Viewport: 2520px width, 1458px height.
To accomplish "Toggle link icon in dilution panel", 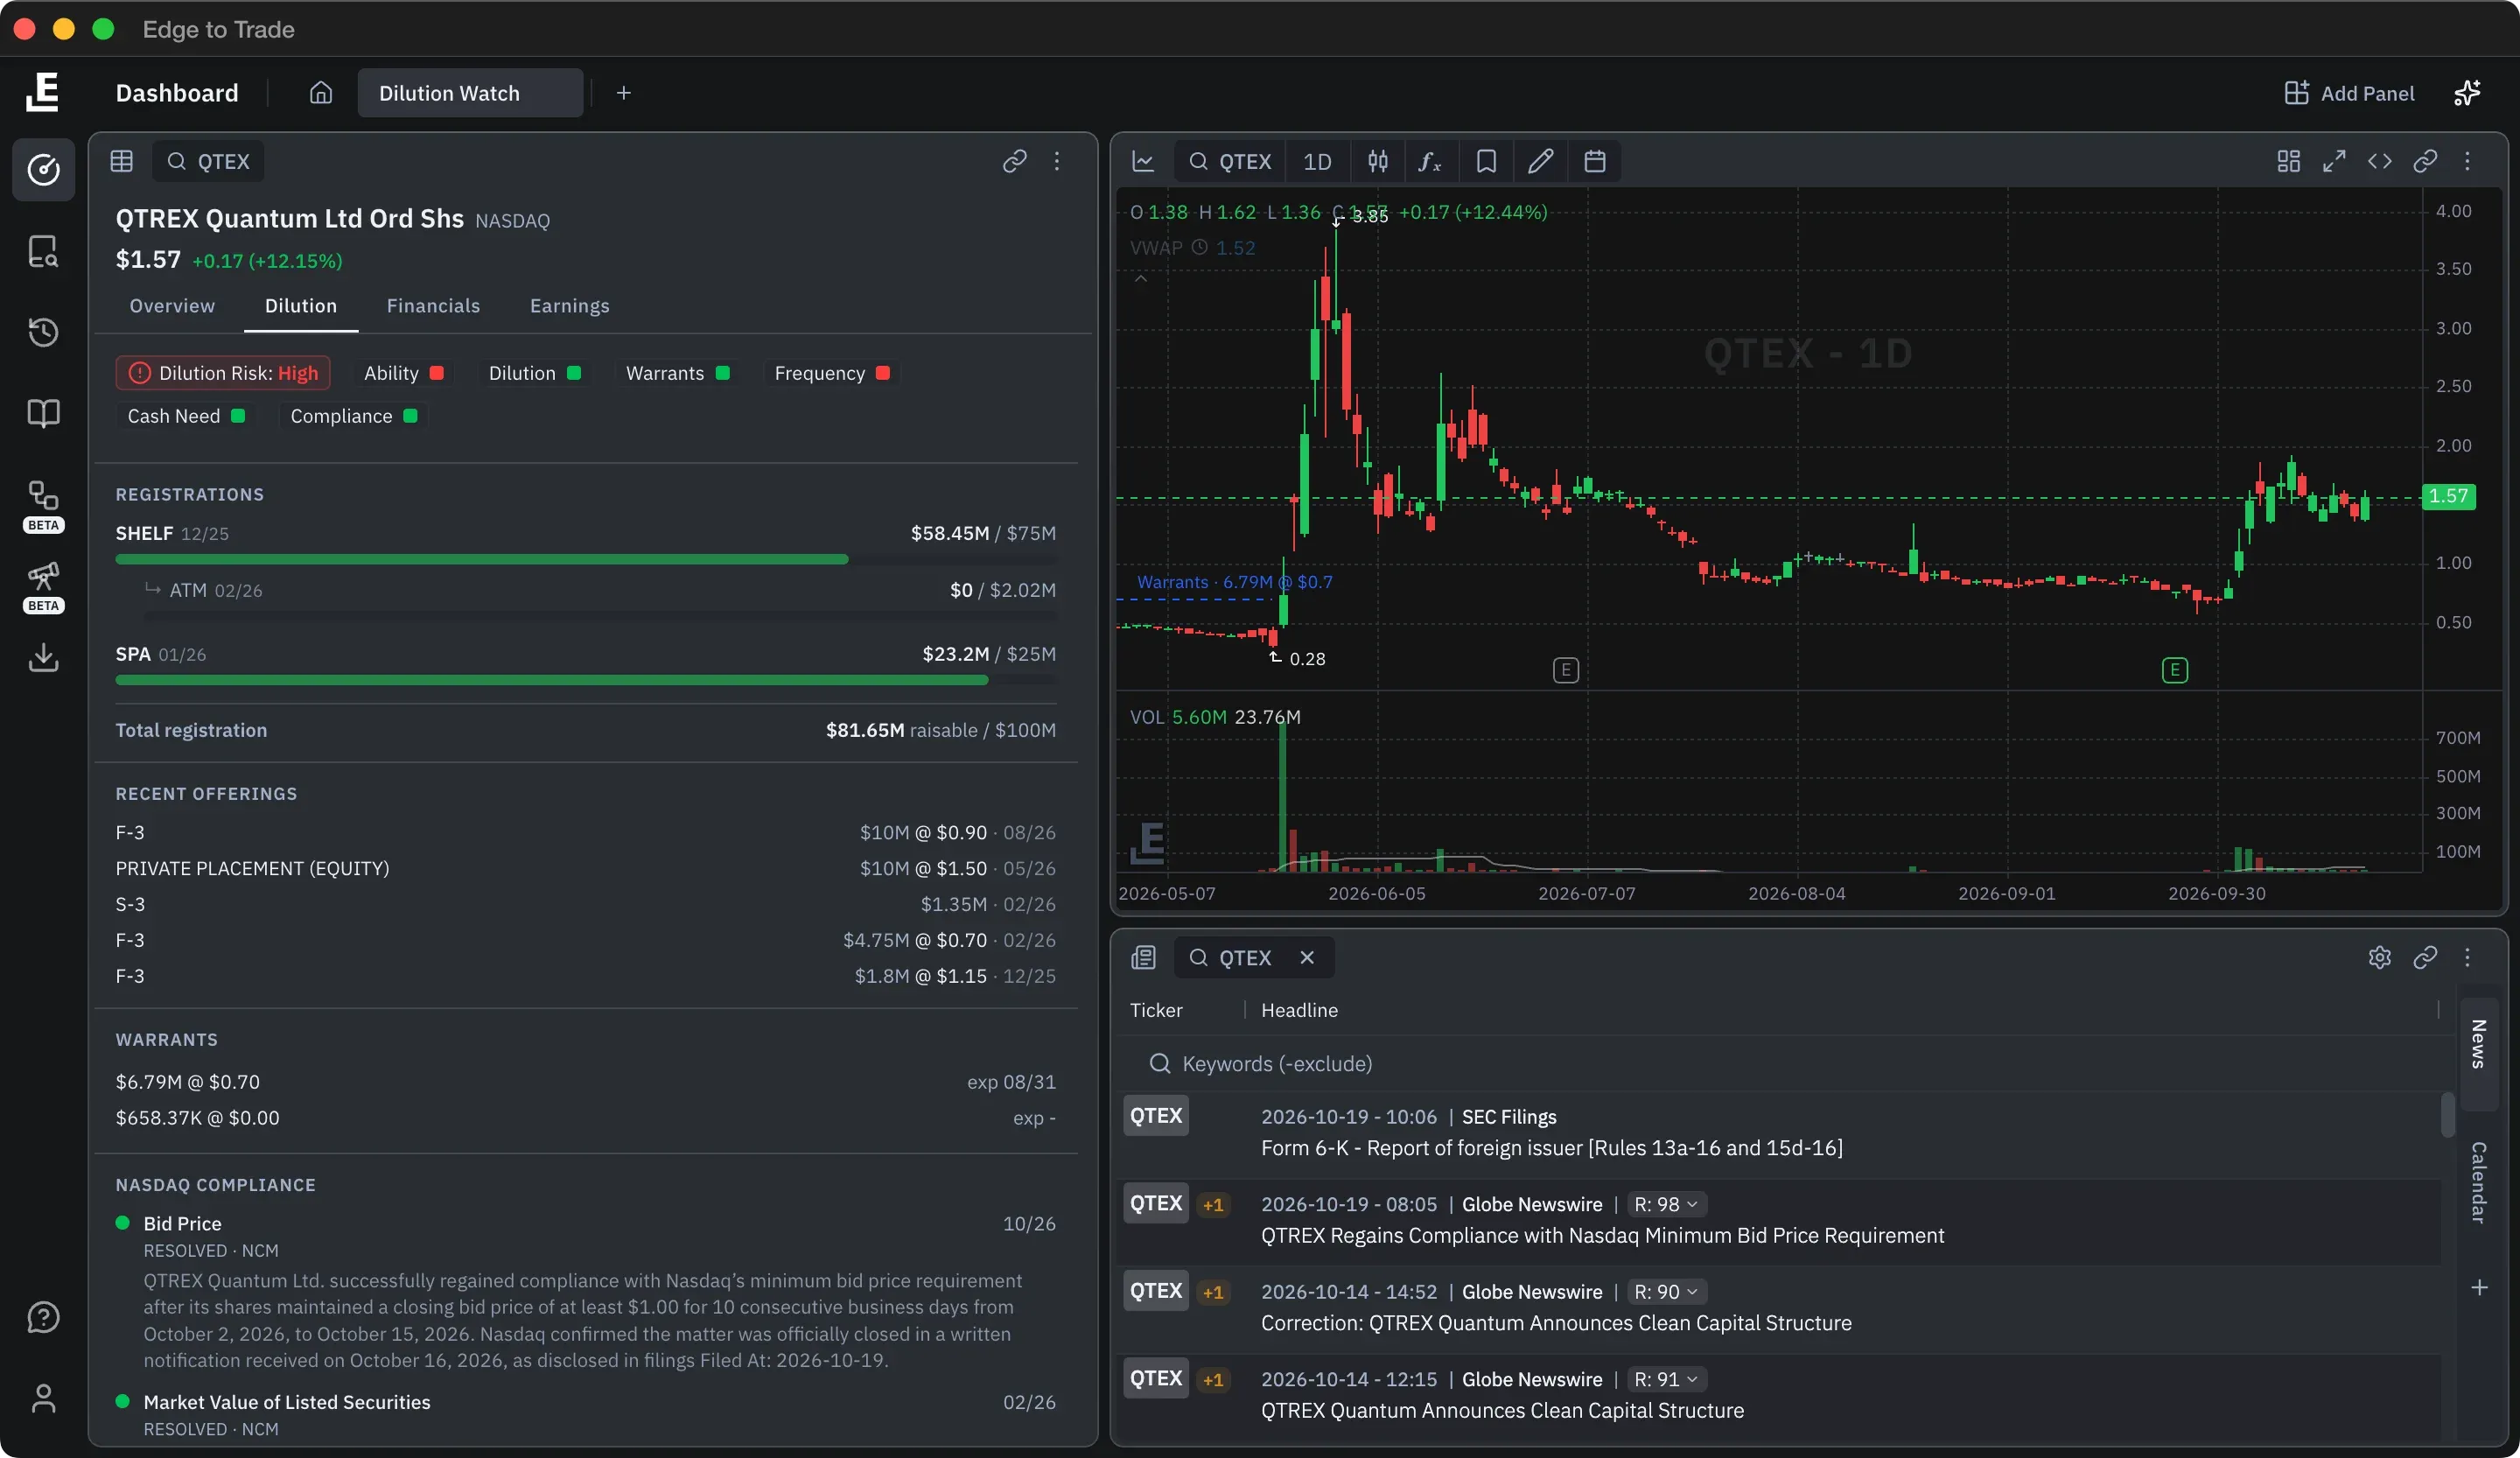I will pos(1015,161).
